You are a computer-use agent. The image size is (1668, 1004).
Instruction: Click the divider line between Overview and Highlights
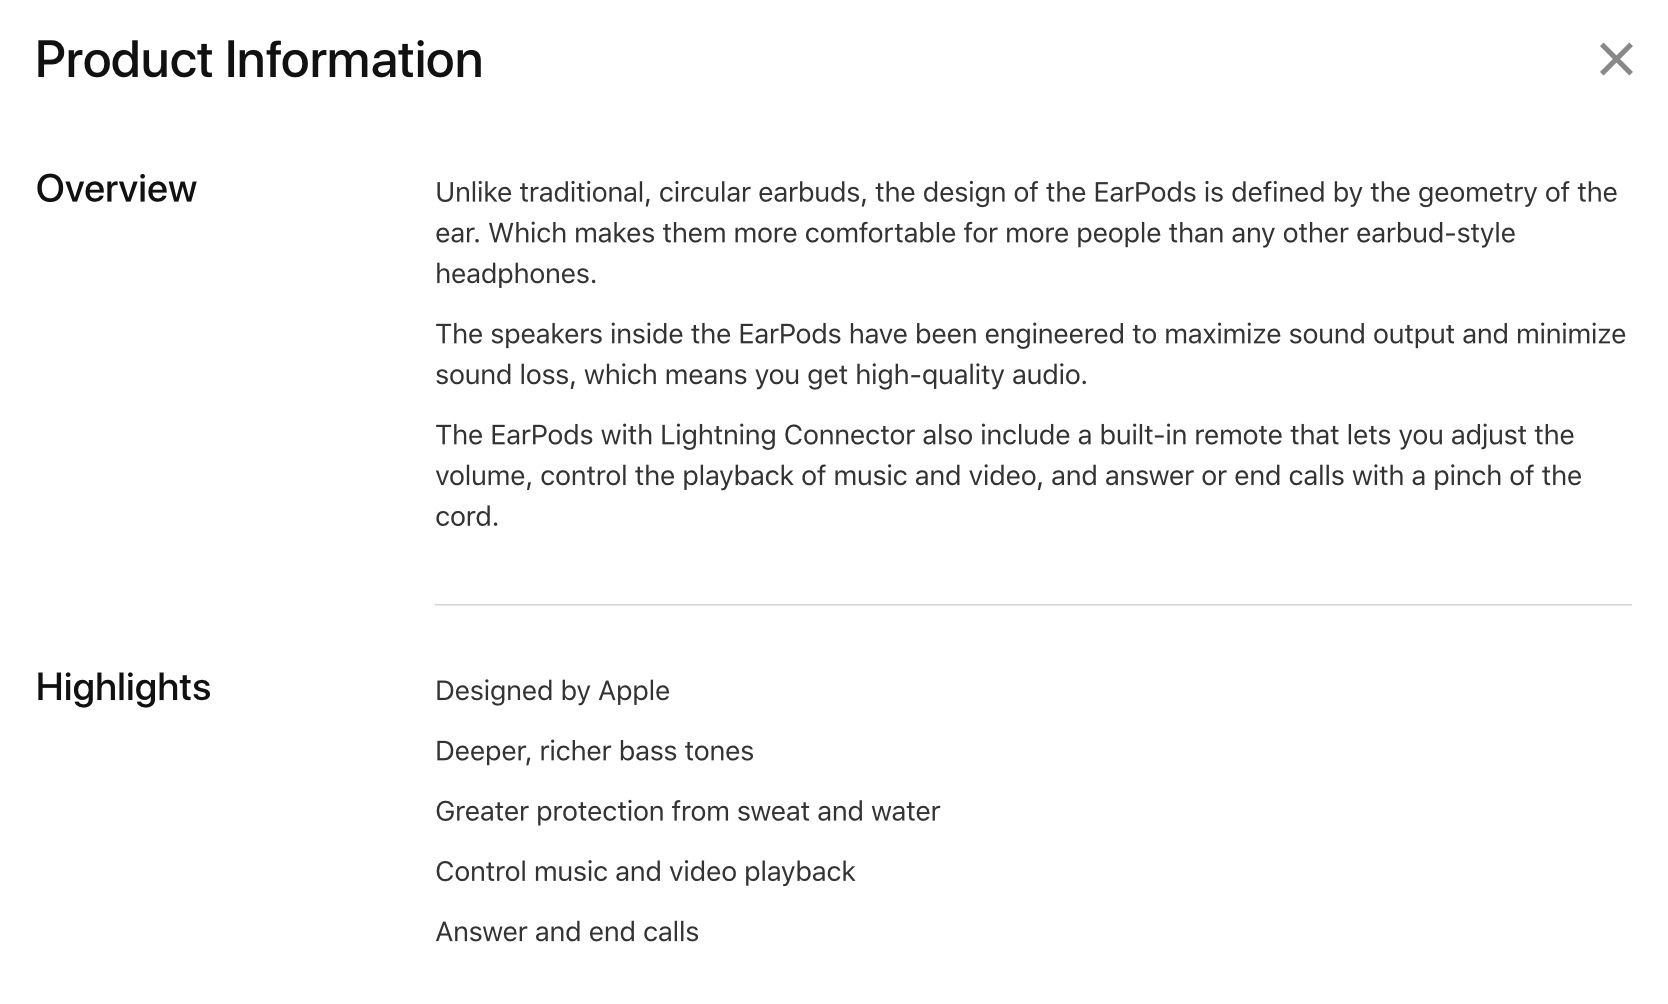pyautogui.click(x=1033, y=605)
